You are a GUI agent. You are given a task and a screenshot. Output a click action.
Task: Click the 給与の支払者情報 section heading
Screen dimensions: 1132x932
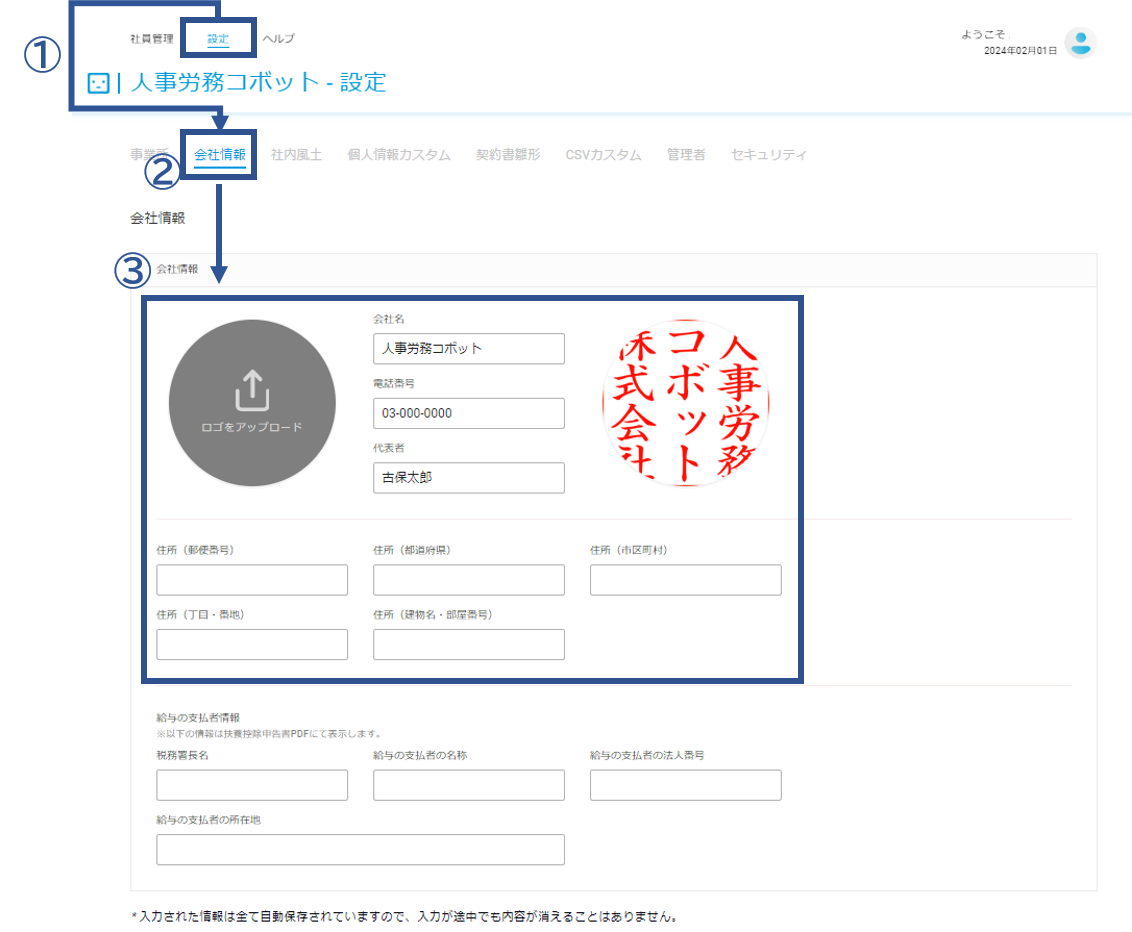click(198, 718)
